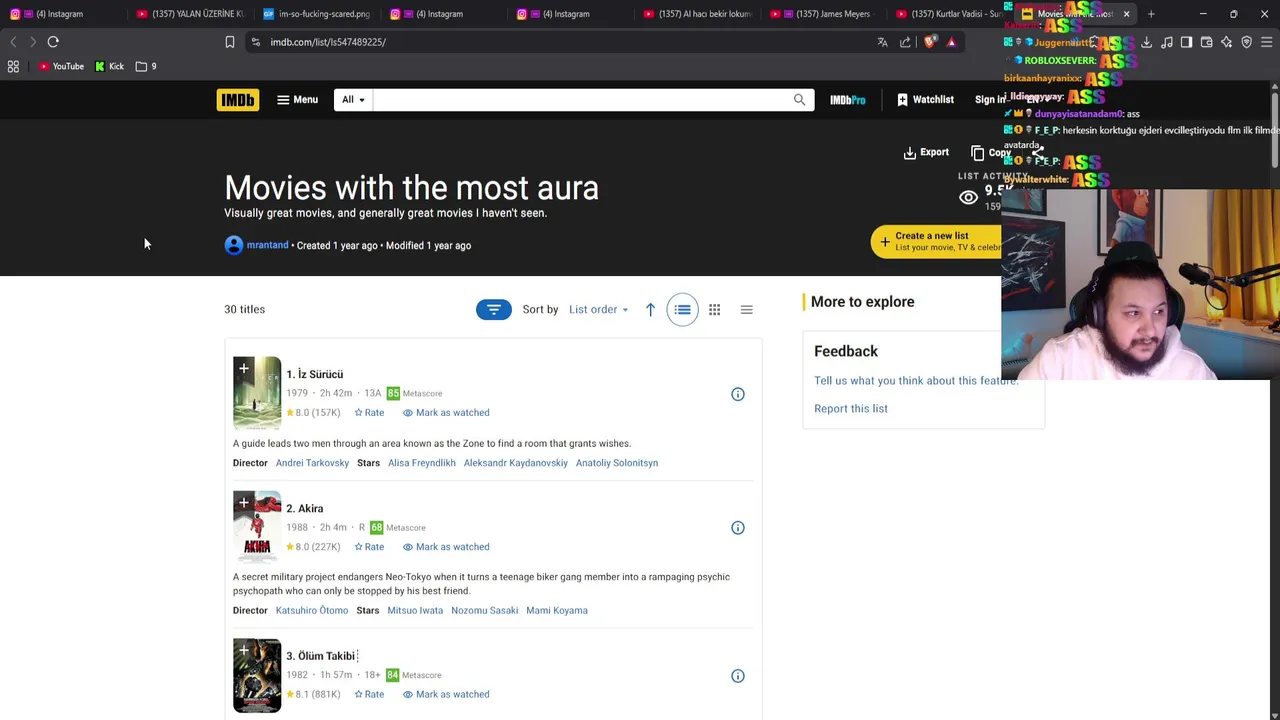Mark İz Sürücü as watched
The width and height of the screenshot is (1280, 720).
(446, 412)
